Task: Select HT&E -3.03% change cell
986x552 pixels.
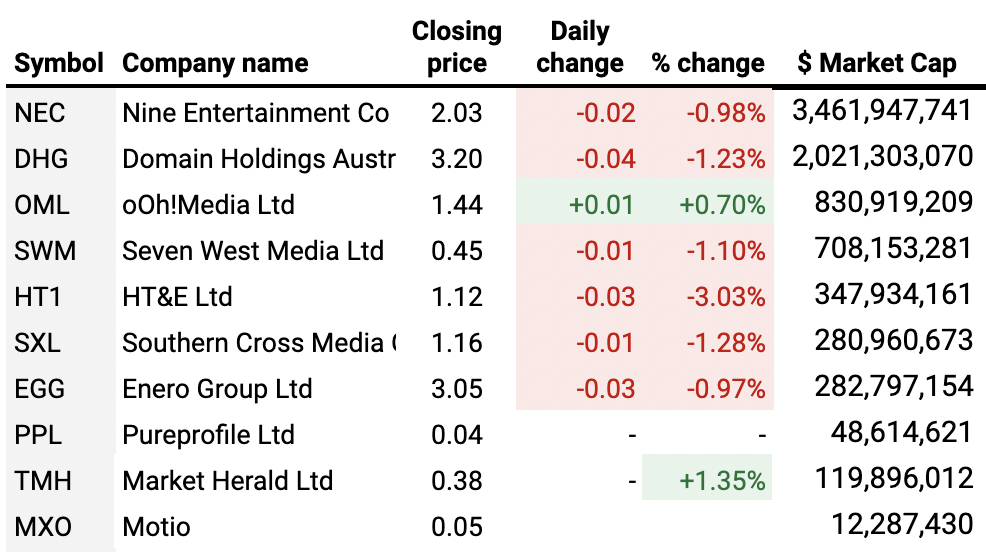Action: (724, 297)
